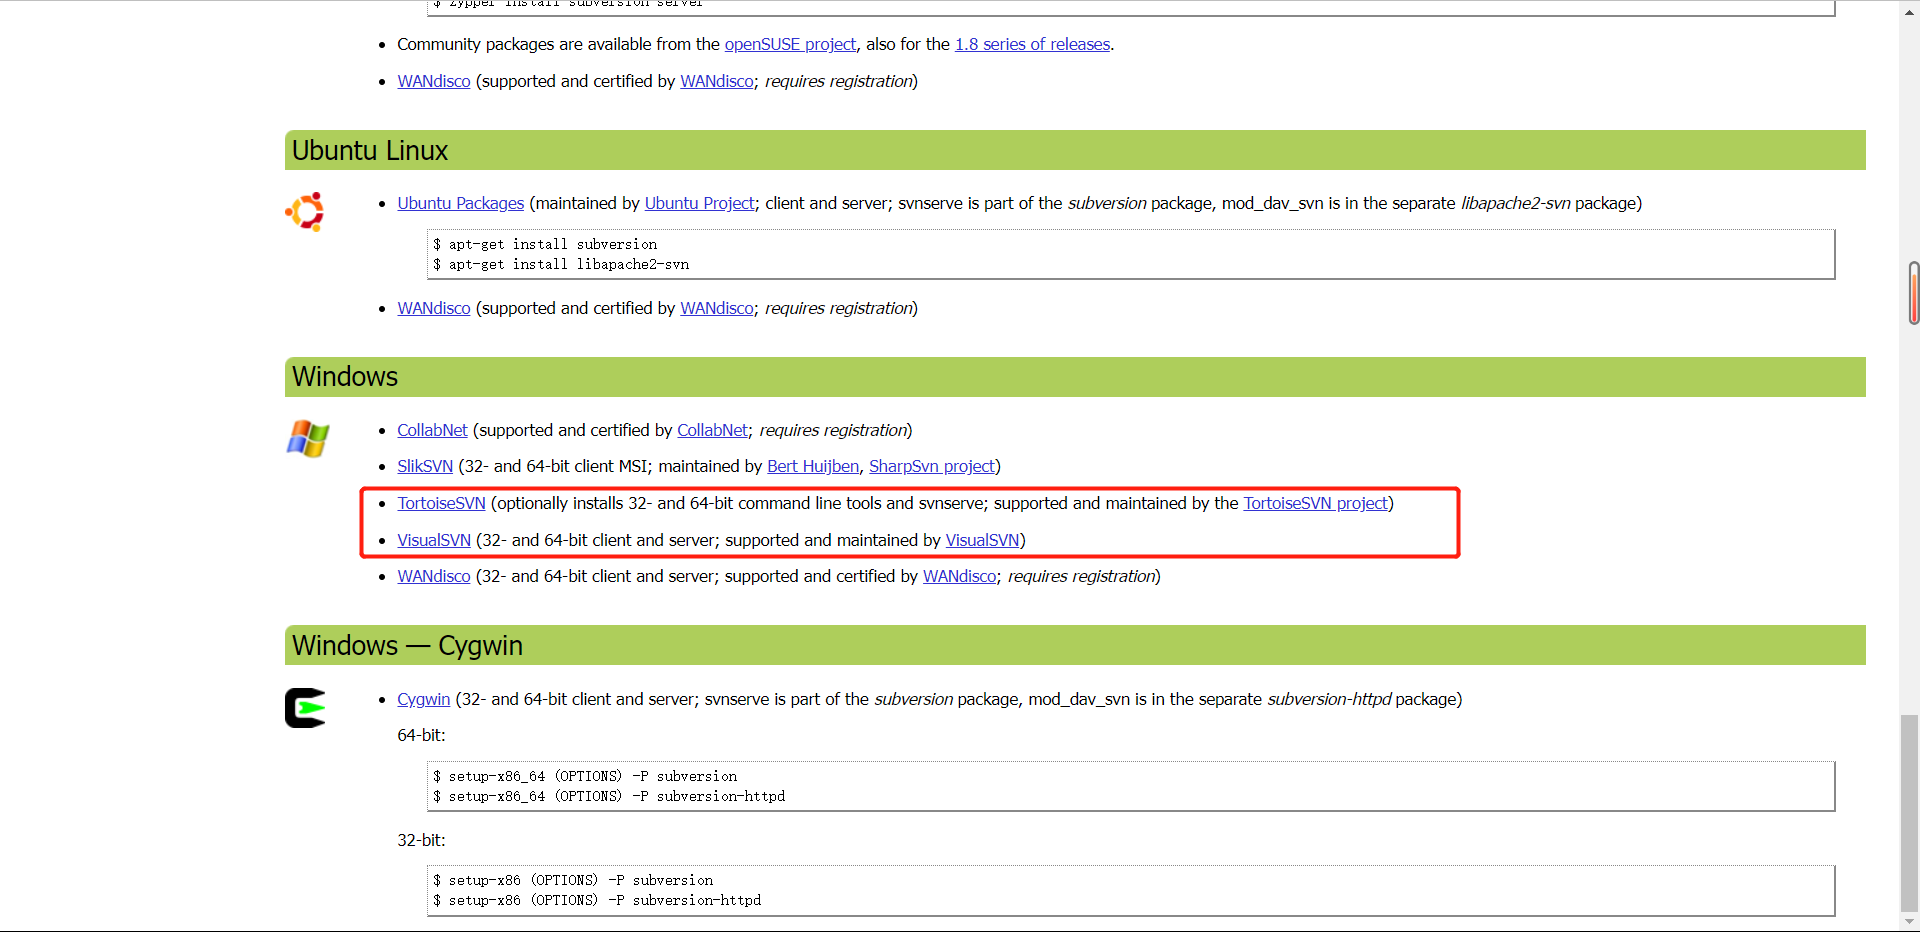Click the Ubuntu Linux section heading
Screen dimensions: 1920x932
click(x=370, y=150)
